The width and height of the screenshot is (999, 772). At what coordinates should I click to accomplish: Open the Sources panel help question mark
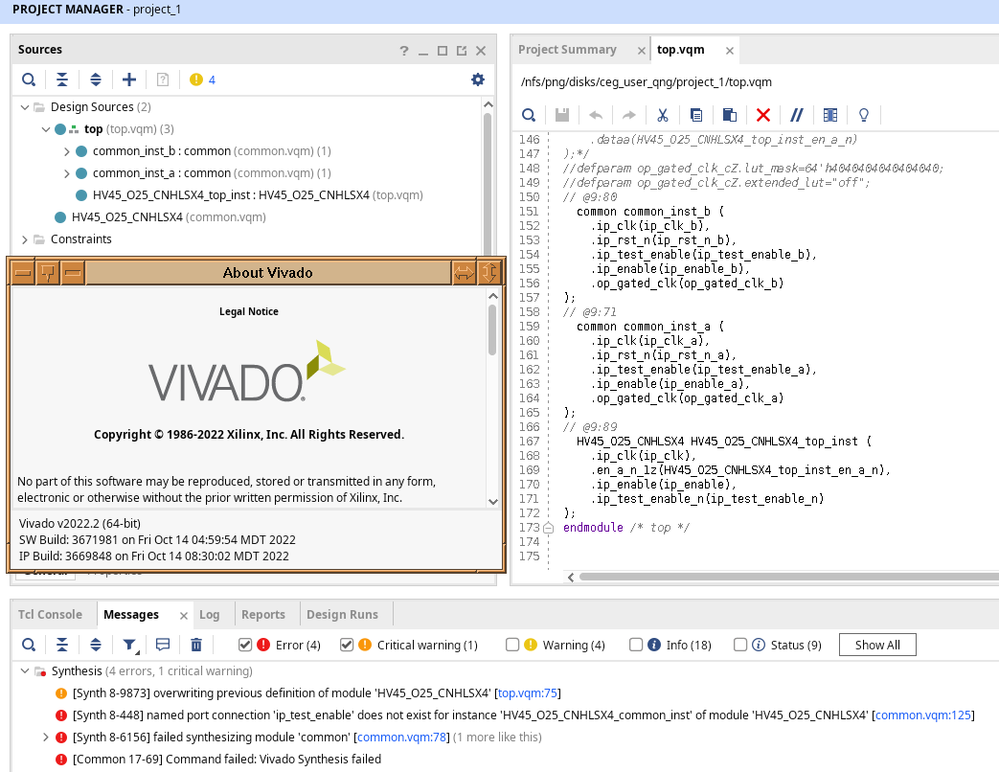tap(404, 50)
